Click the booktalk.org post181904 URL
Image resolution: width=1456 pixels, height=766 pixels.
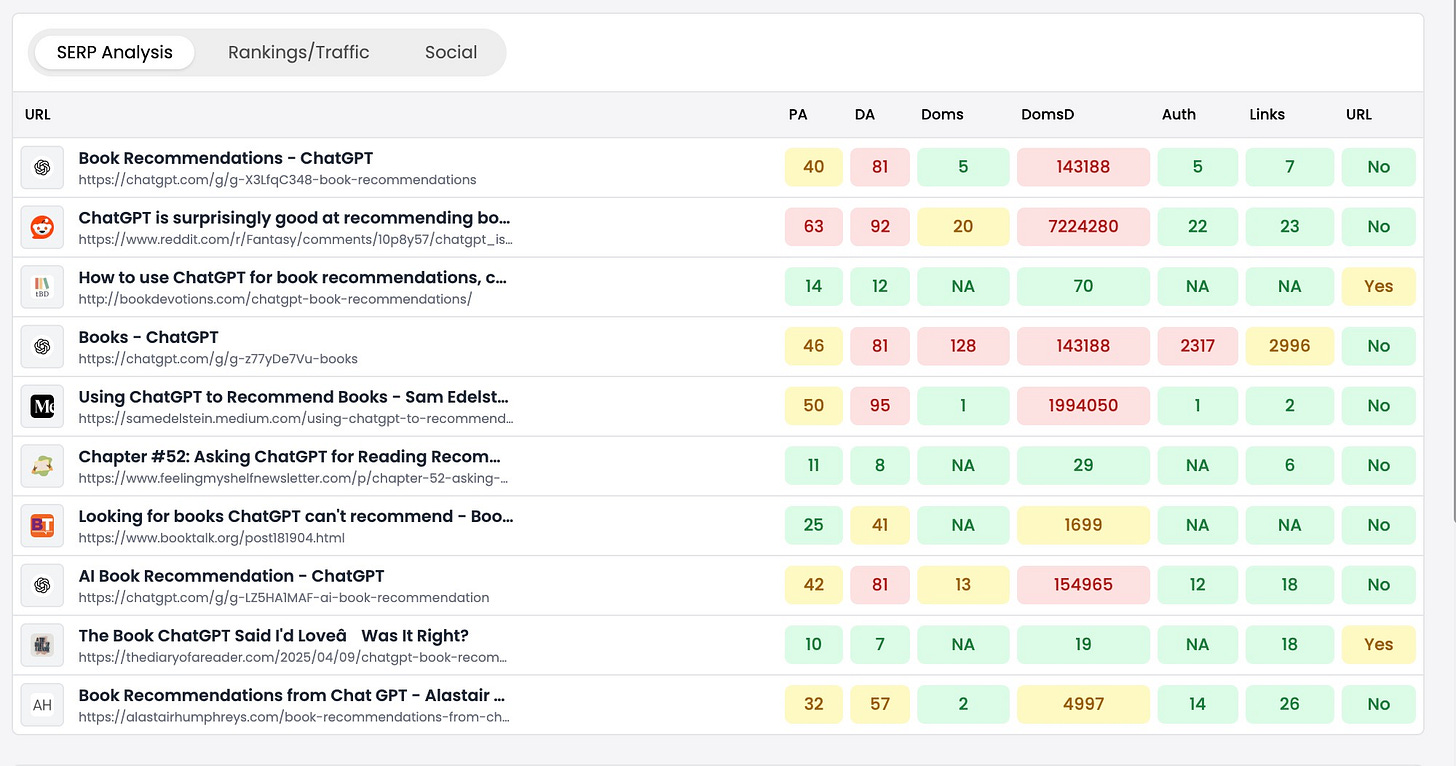211,538
